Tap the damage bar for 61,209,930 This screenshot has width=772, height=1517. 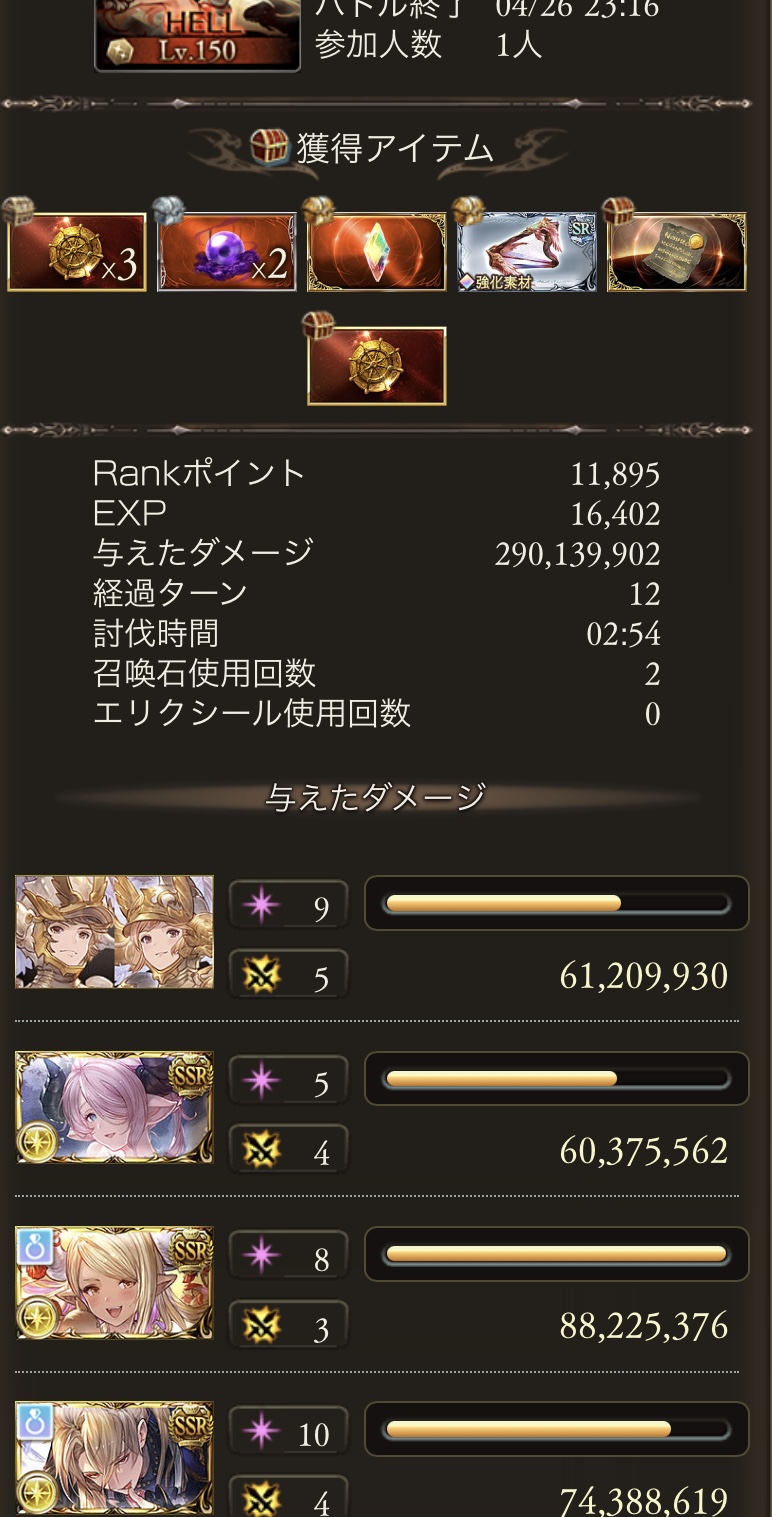557,904
